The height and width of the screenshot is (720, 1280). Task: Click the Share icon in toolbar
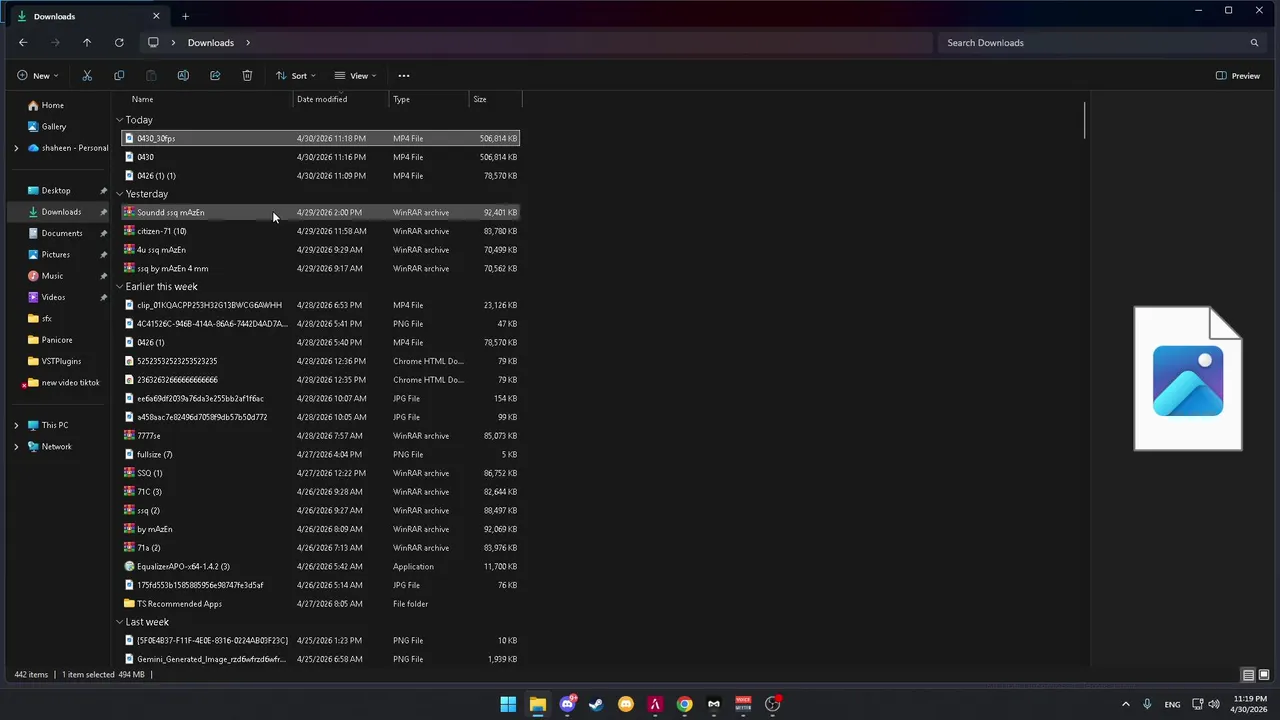[x=215, y=76]
